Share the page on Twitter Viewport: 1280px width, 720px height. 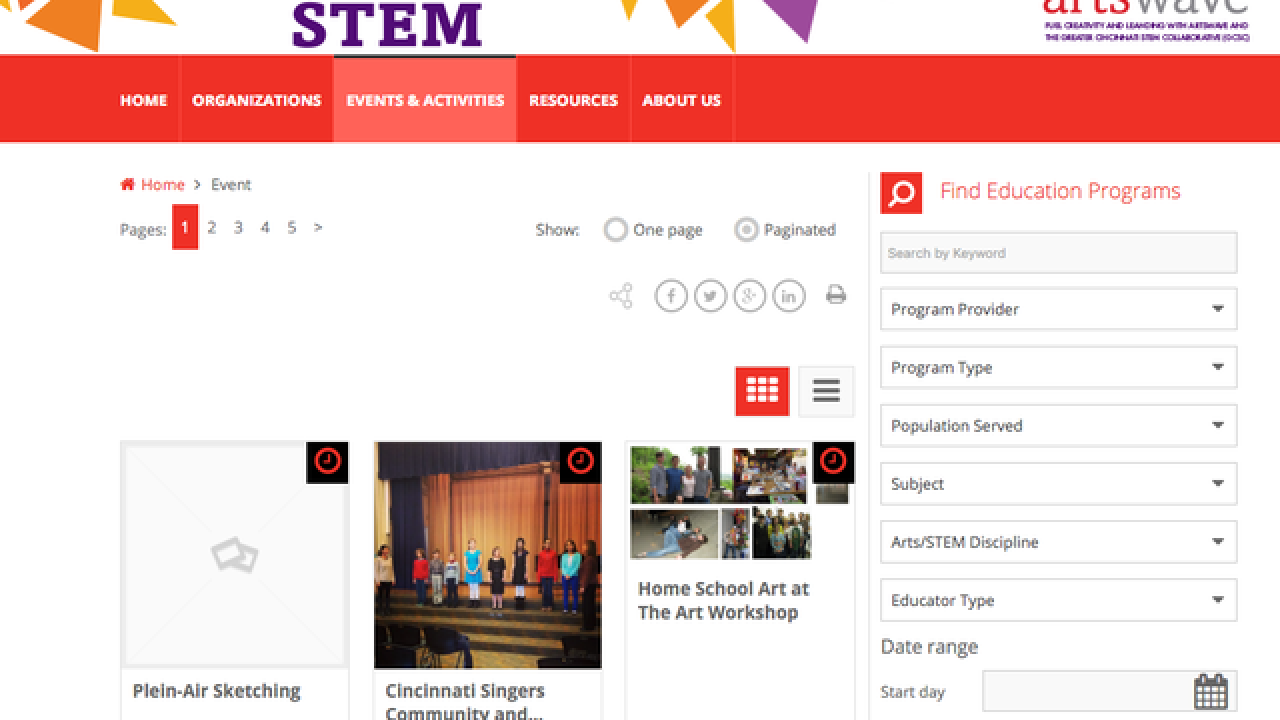710,296
